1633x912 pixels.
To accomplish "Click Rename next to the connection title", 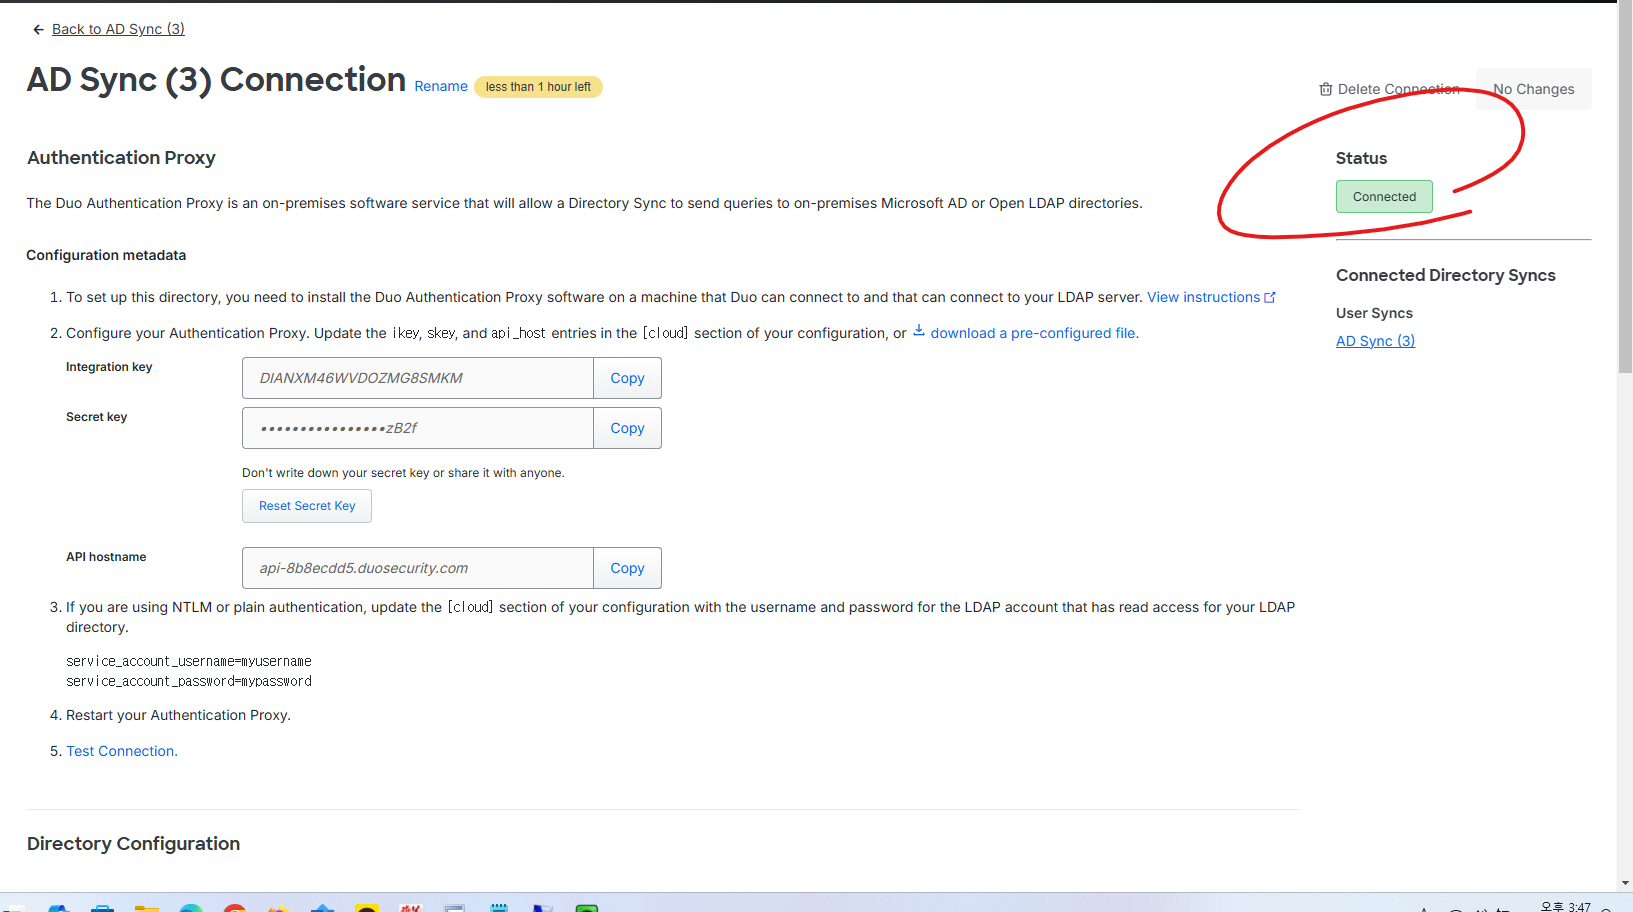I will coord(441,87).
